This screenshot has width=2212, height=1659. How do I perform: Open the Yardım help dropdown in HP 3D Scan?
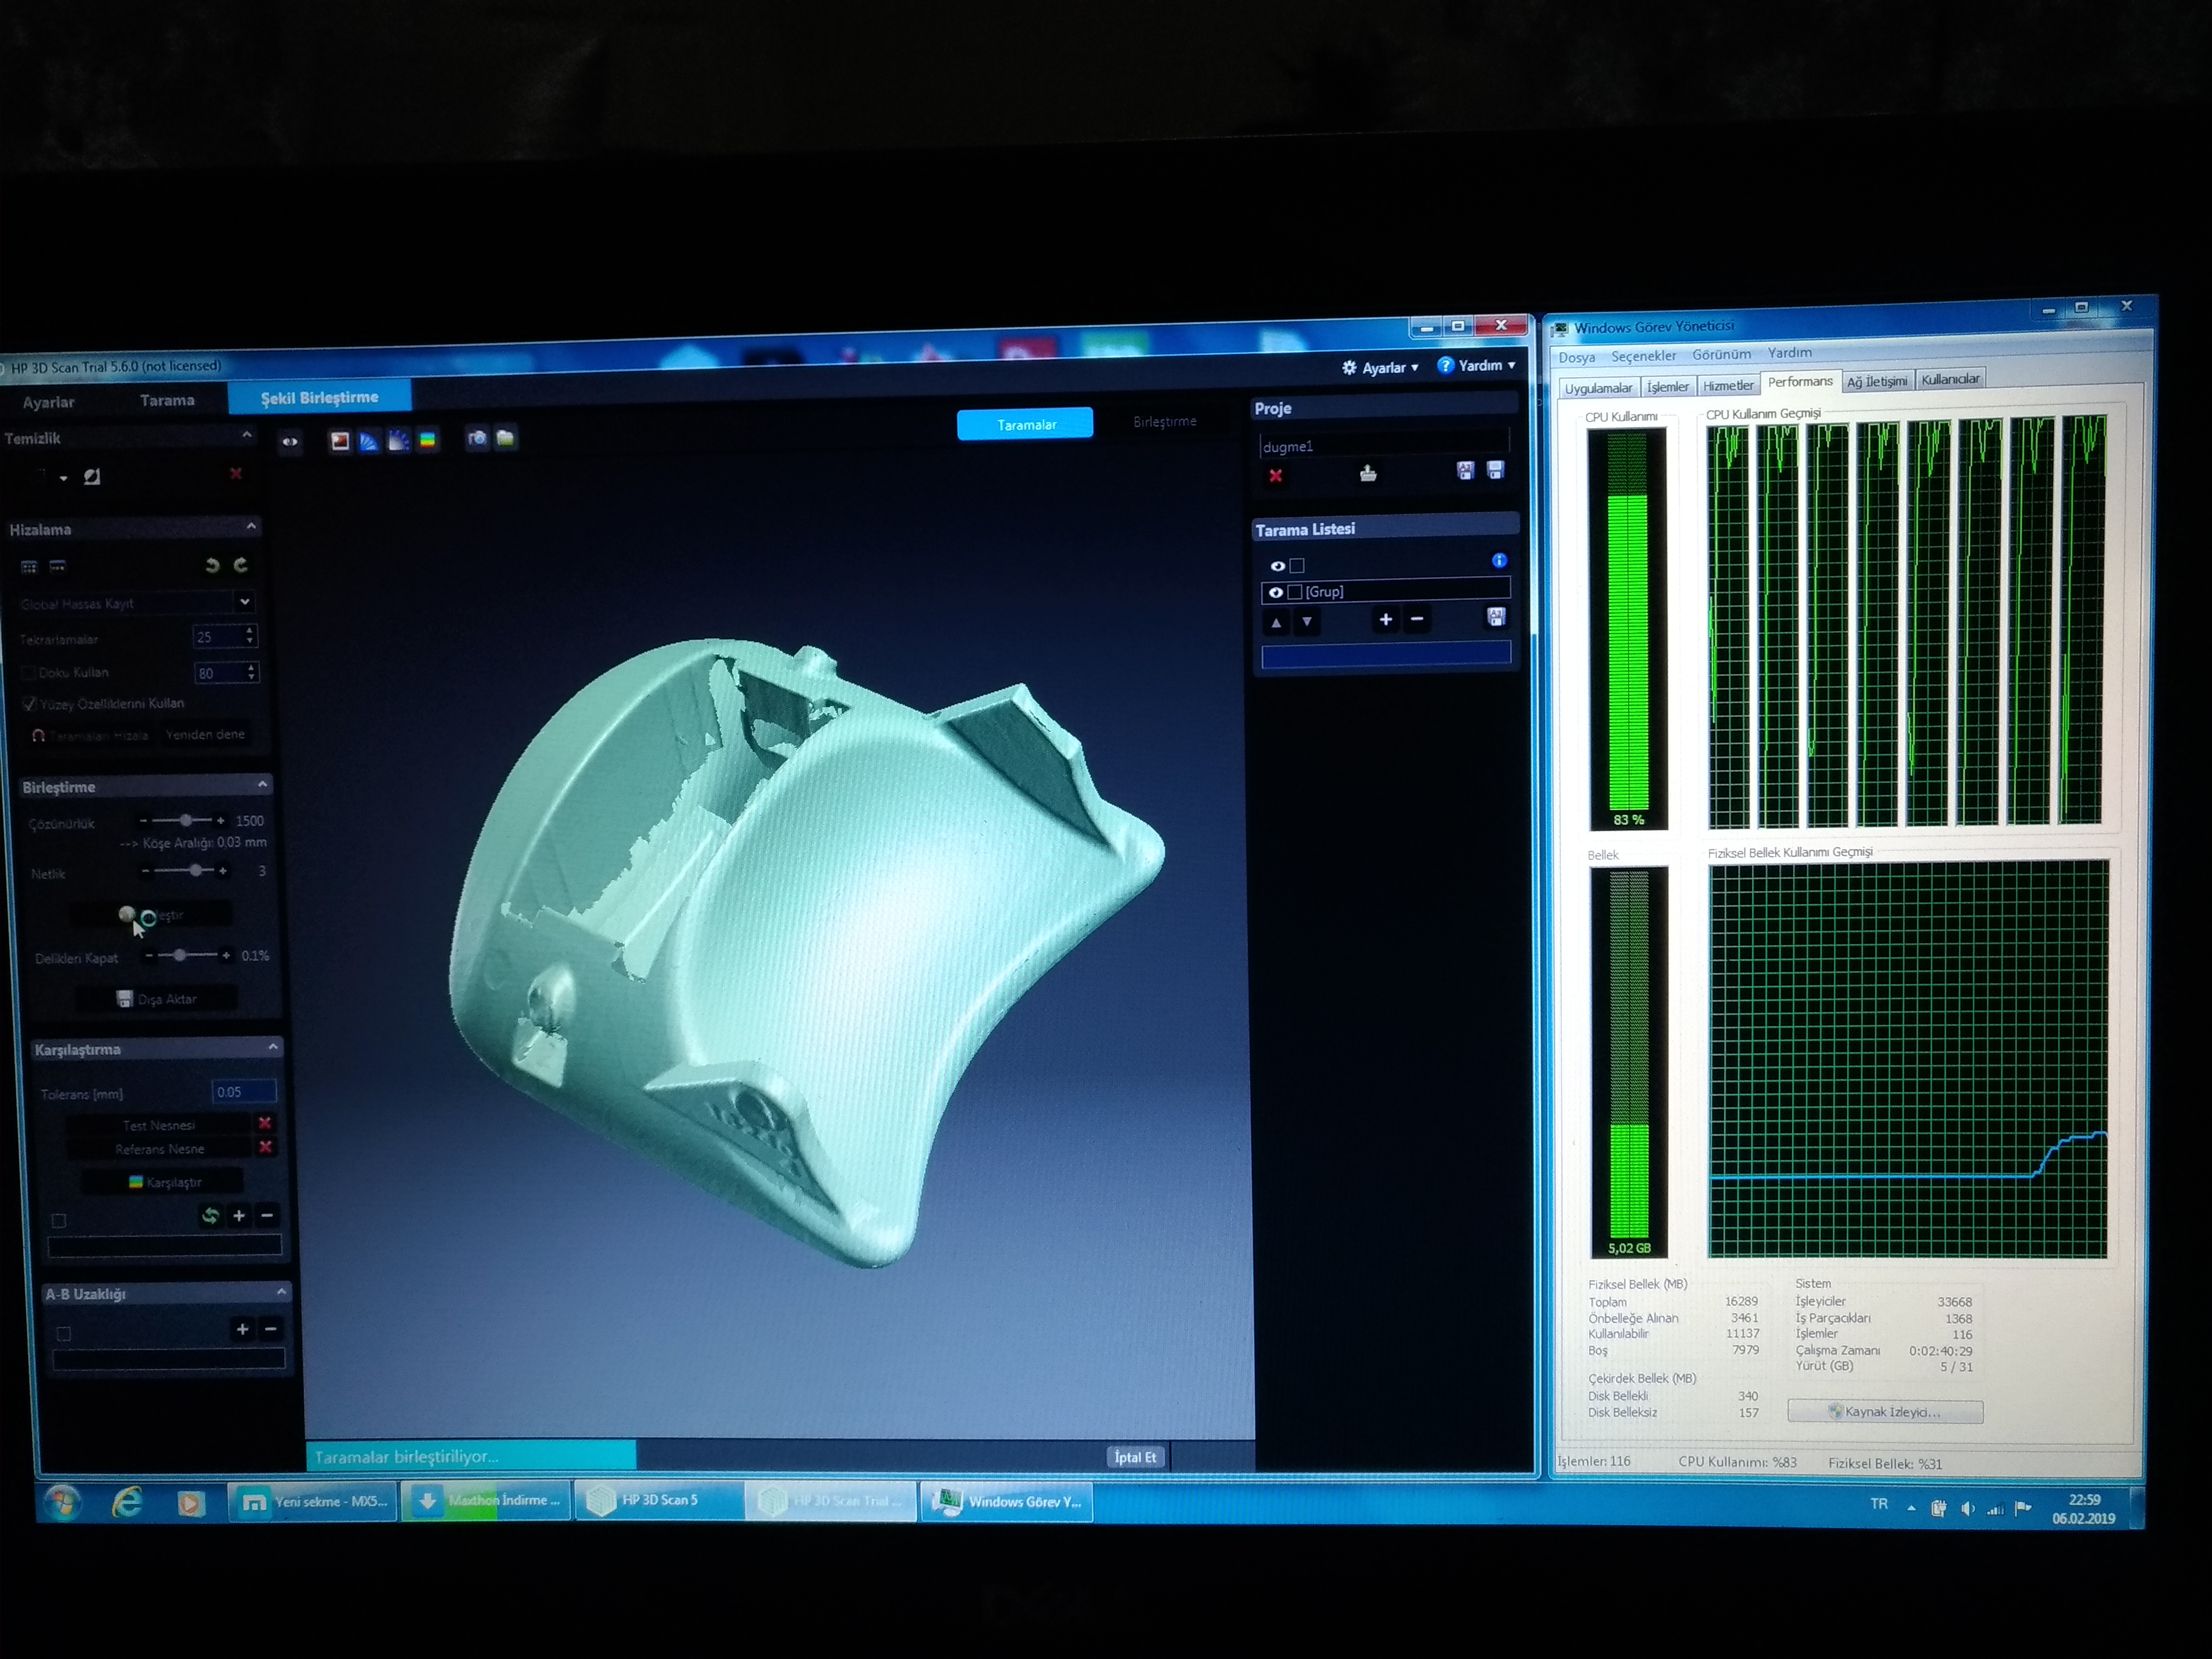(x=1476, y=365)
